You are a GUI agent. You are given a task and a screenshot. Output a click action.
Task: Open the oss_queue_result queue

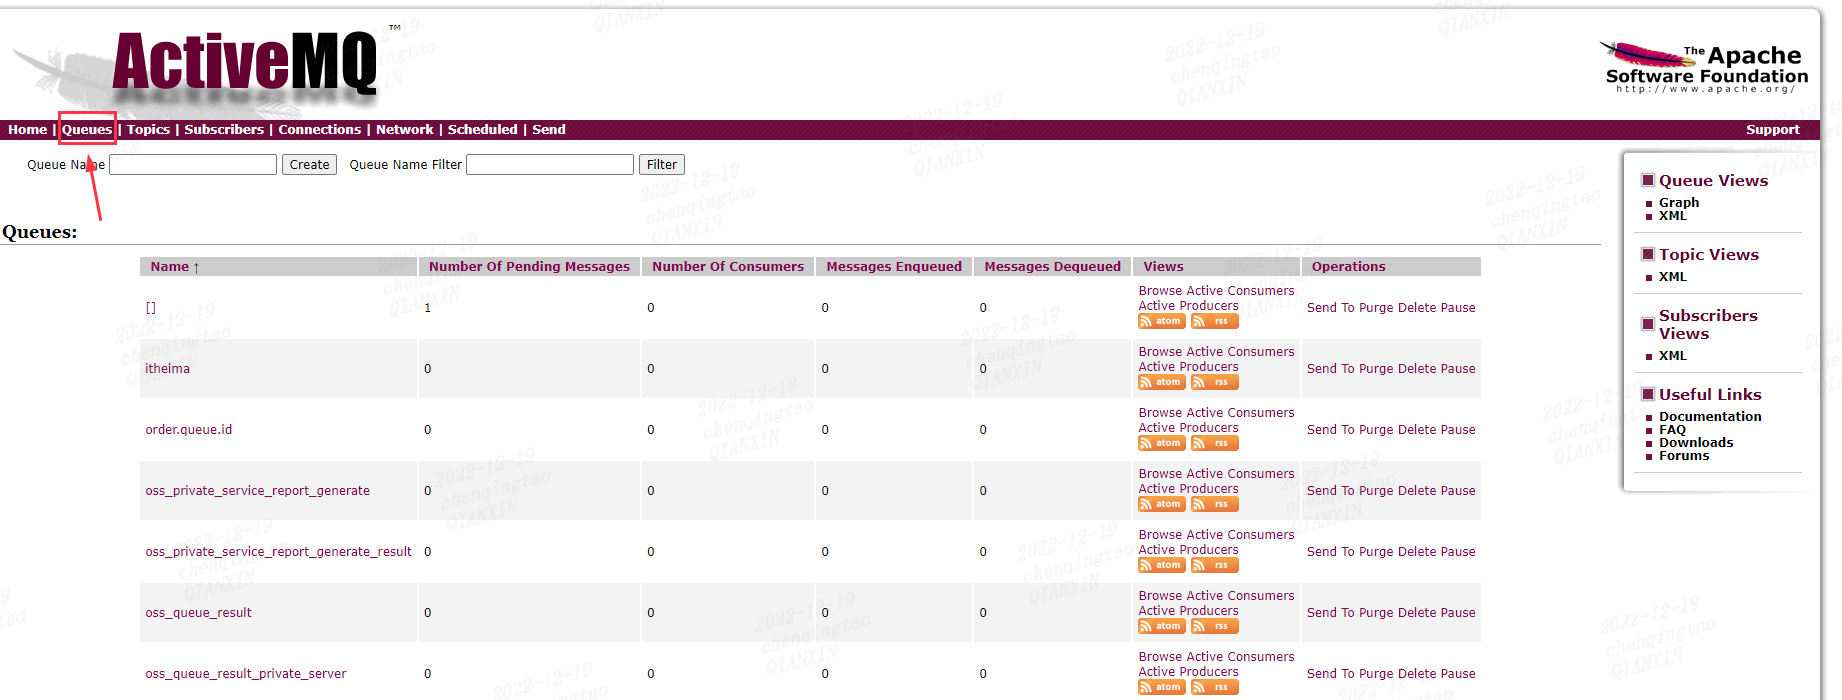198,613
